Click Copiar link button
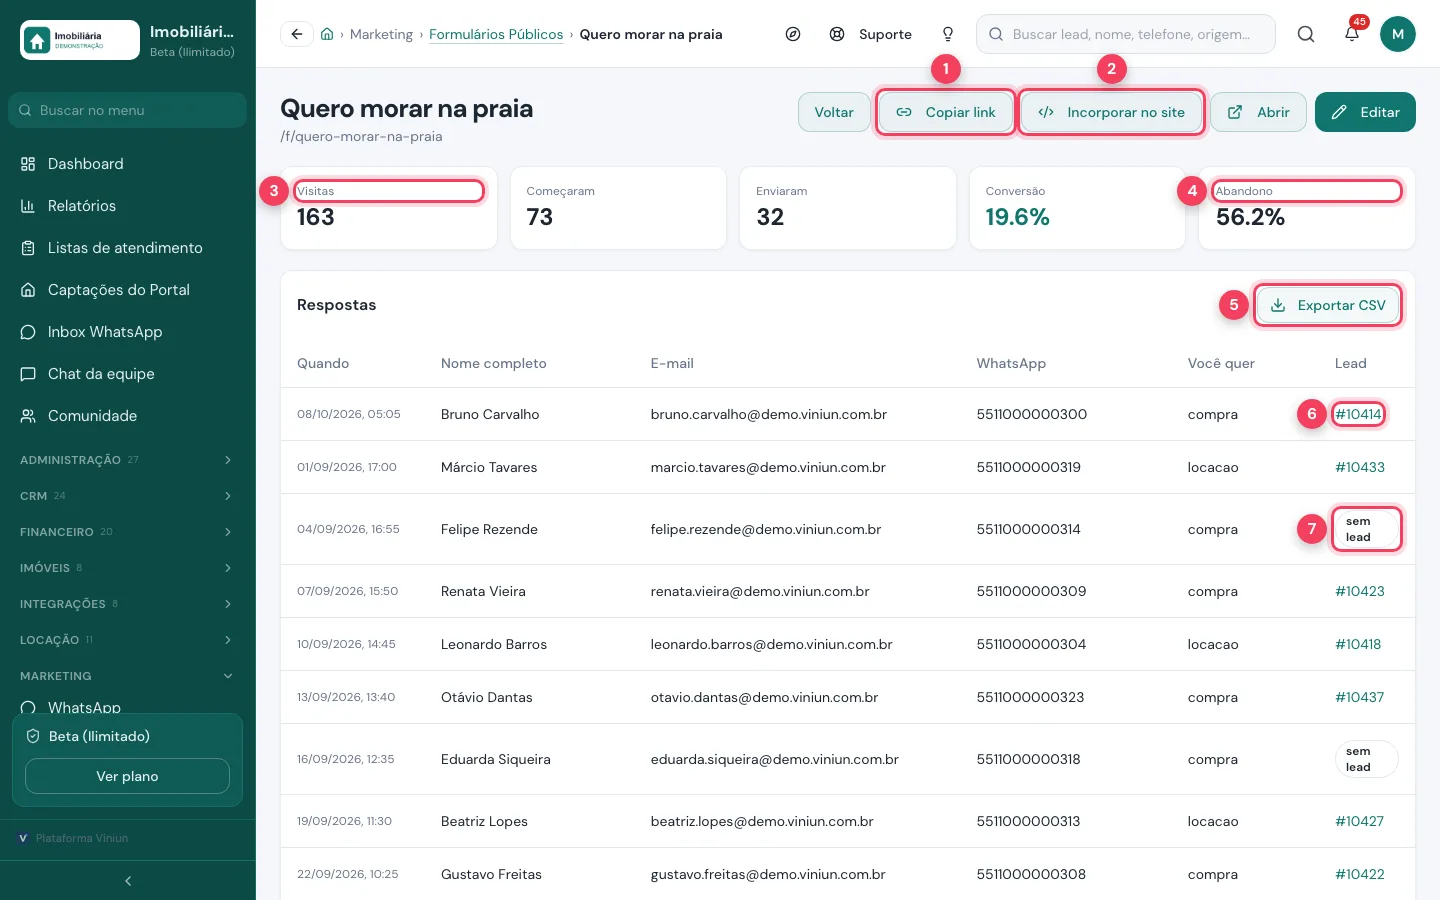 [946, 112]
